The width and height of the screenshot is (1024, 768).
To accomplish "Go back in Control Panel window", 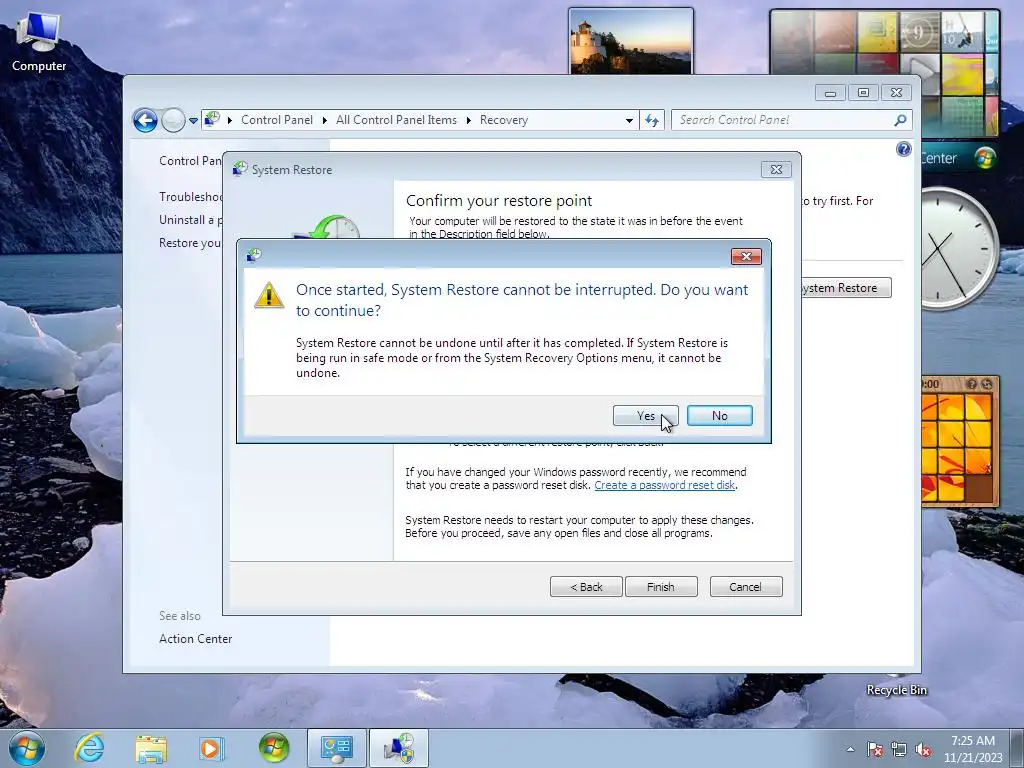I will [x=145, y=120].
